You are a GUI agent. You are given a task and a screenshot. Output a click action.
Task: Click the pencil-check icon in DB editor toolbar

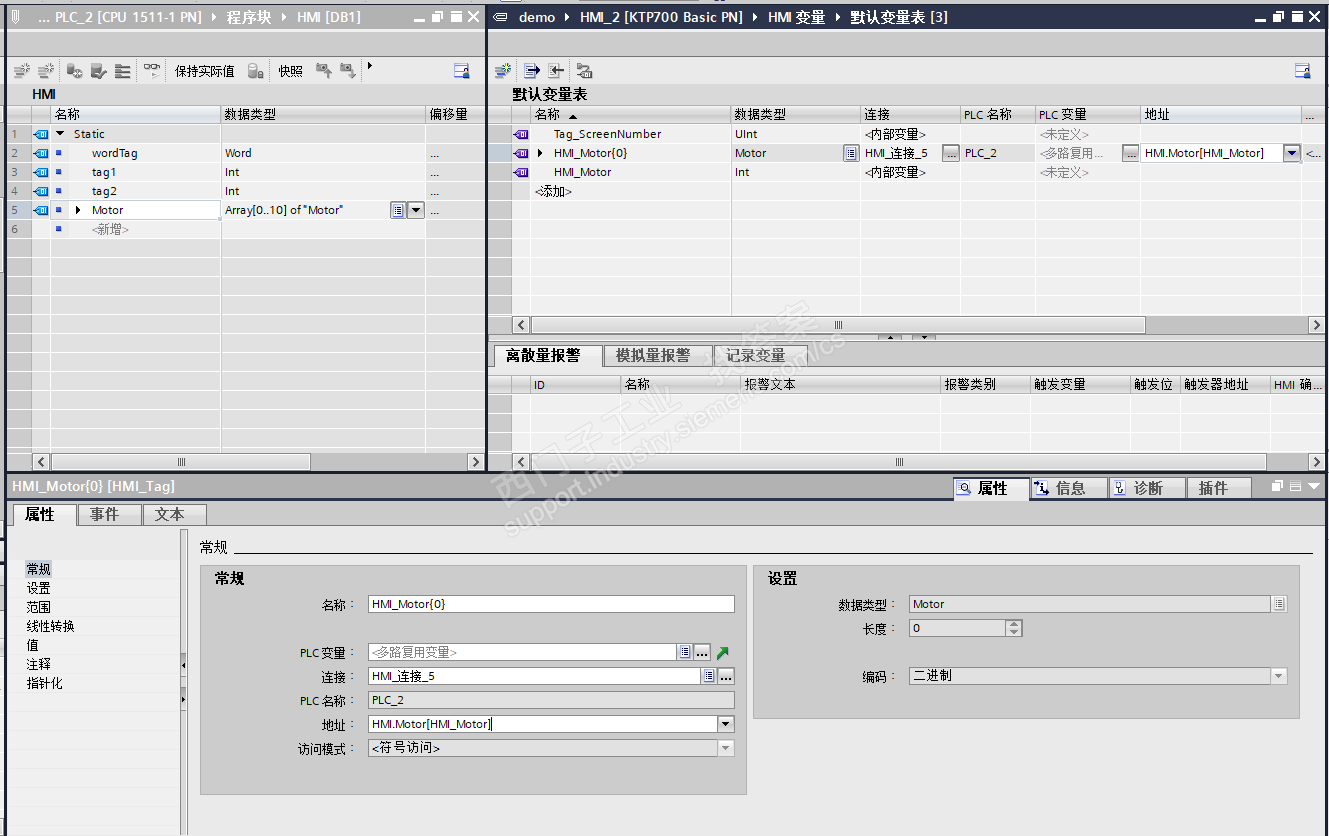[98, 71]
